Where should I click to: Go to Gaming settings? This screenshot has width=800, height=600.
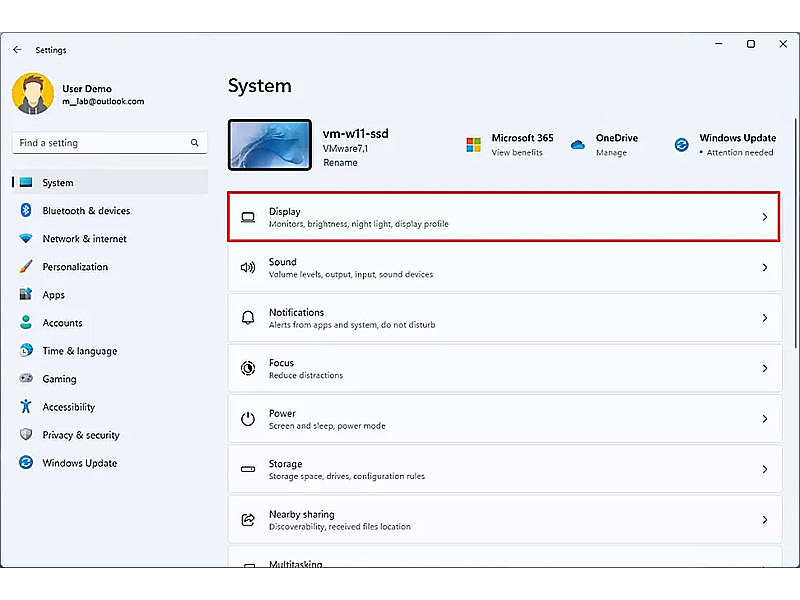point(110,379)
